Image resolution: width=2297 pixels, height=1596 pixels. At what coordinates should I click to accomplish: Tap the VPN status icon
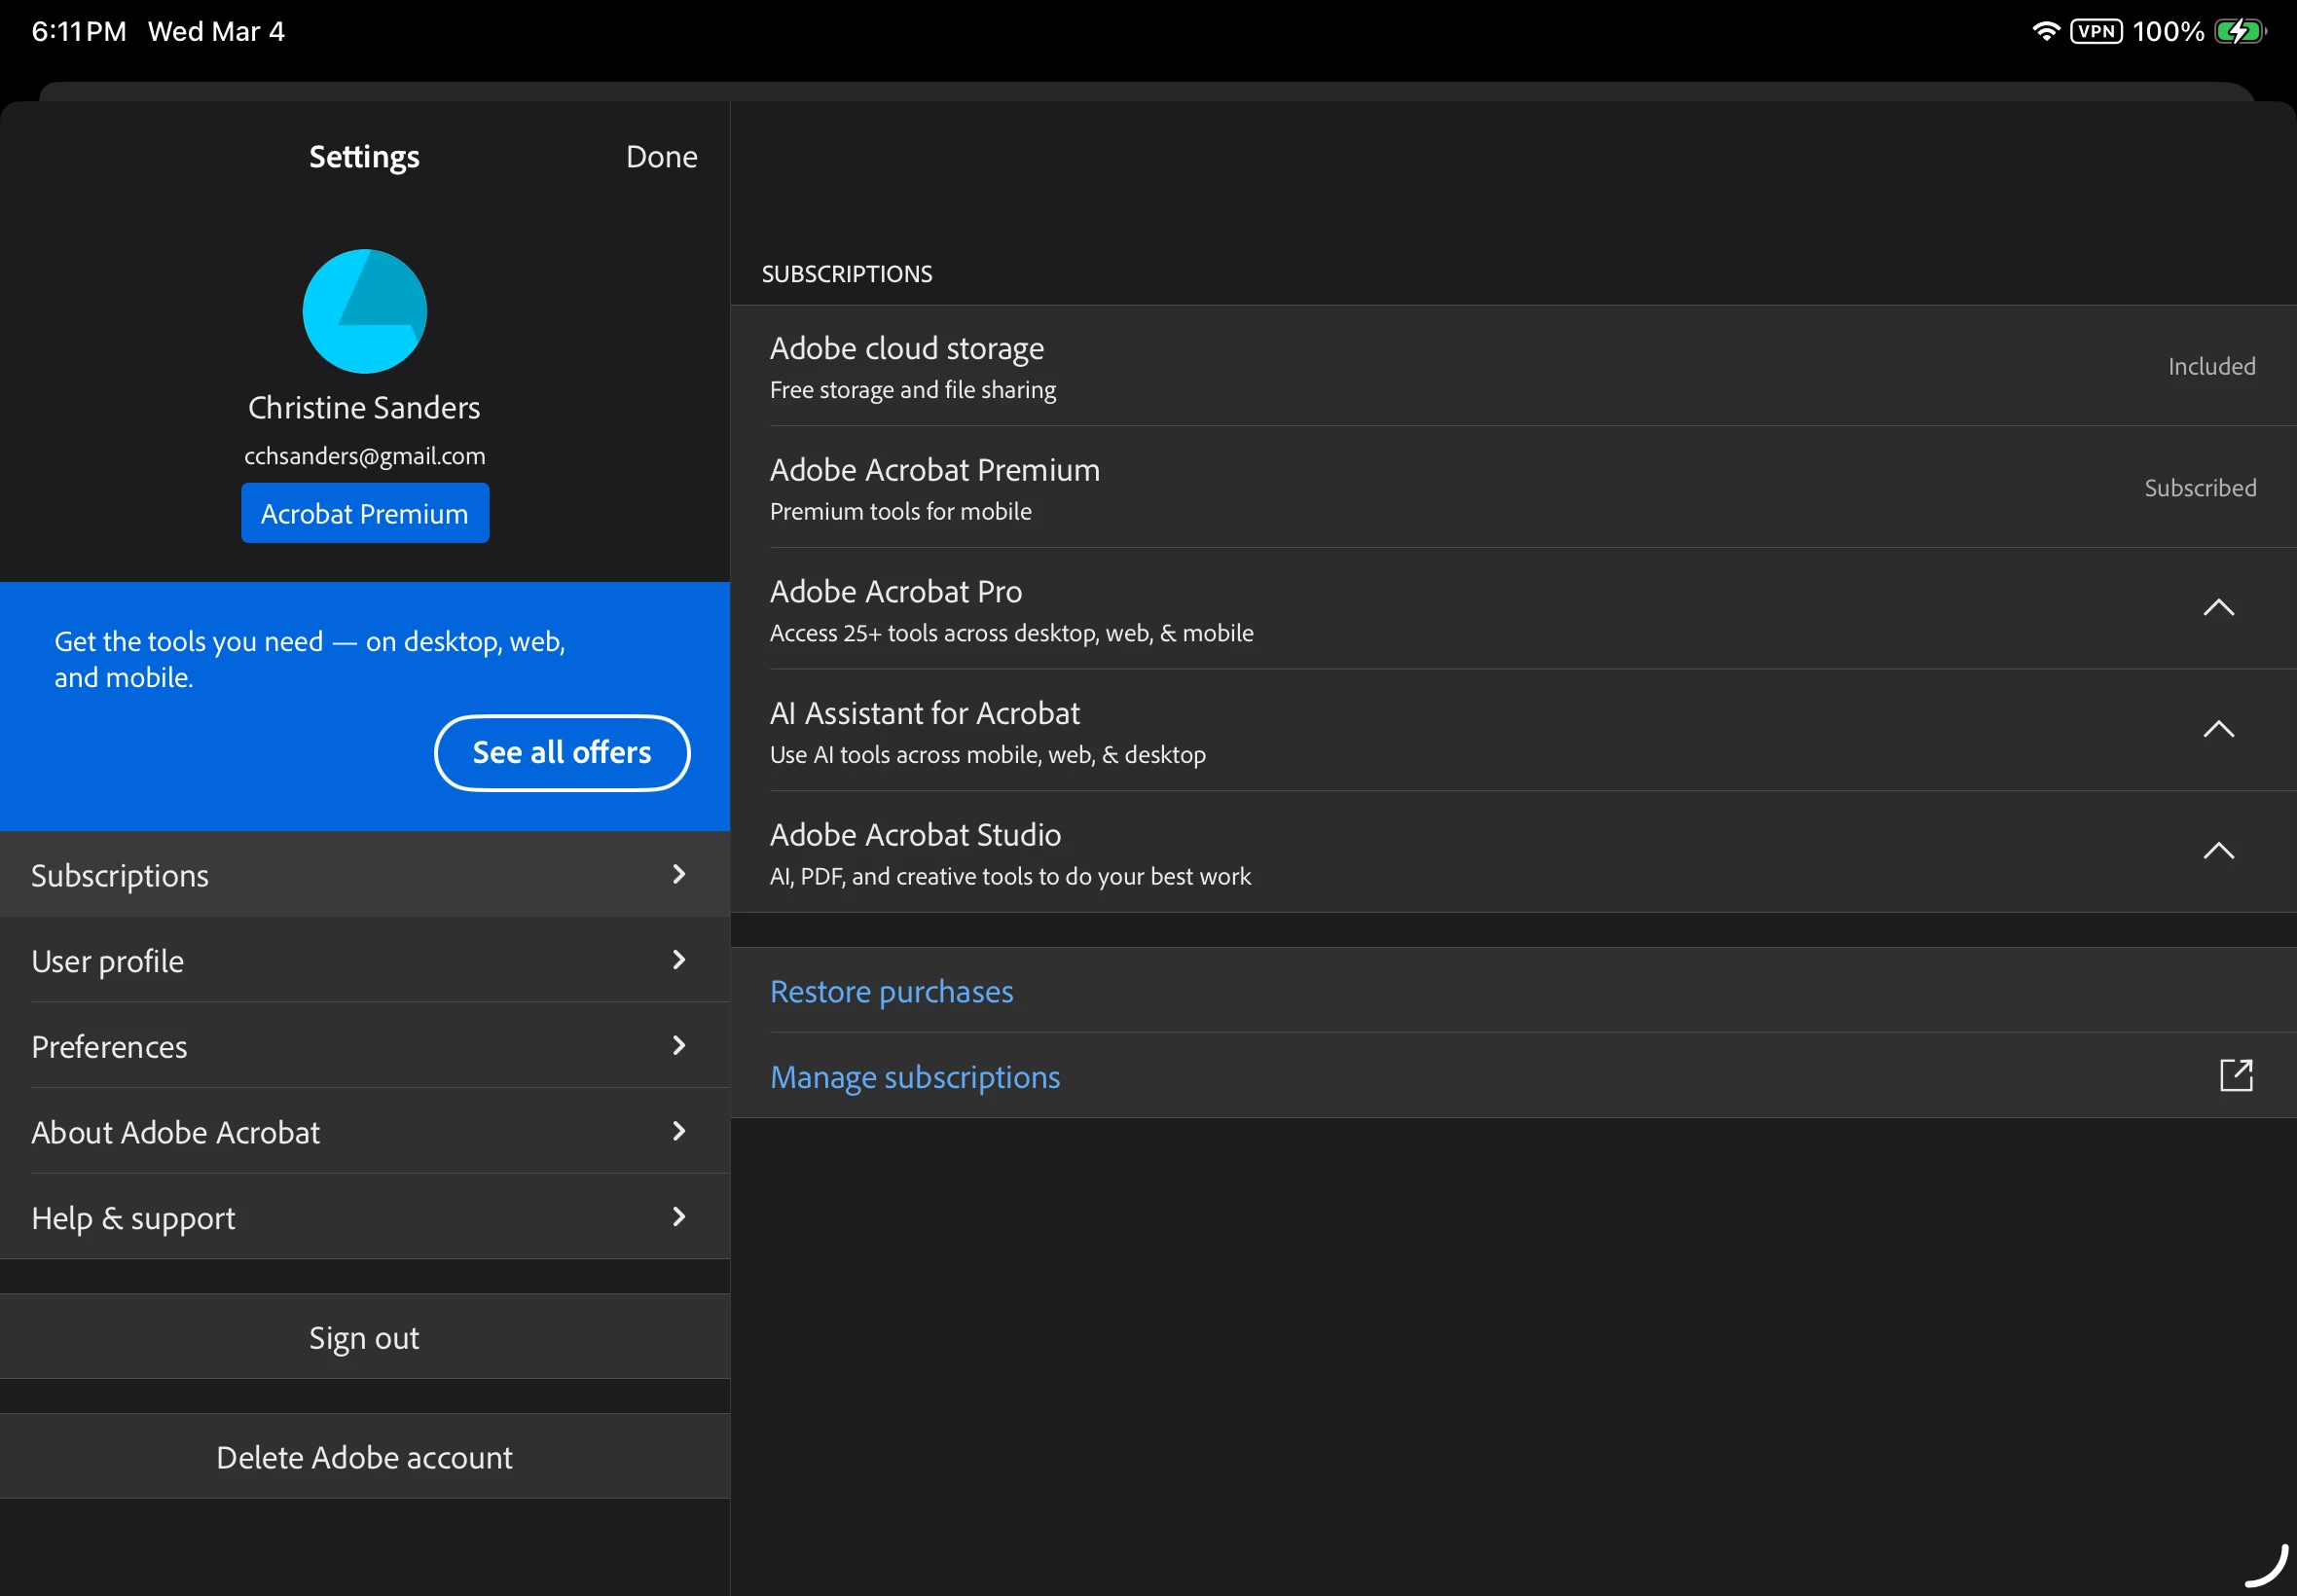pos(2094,31)
